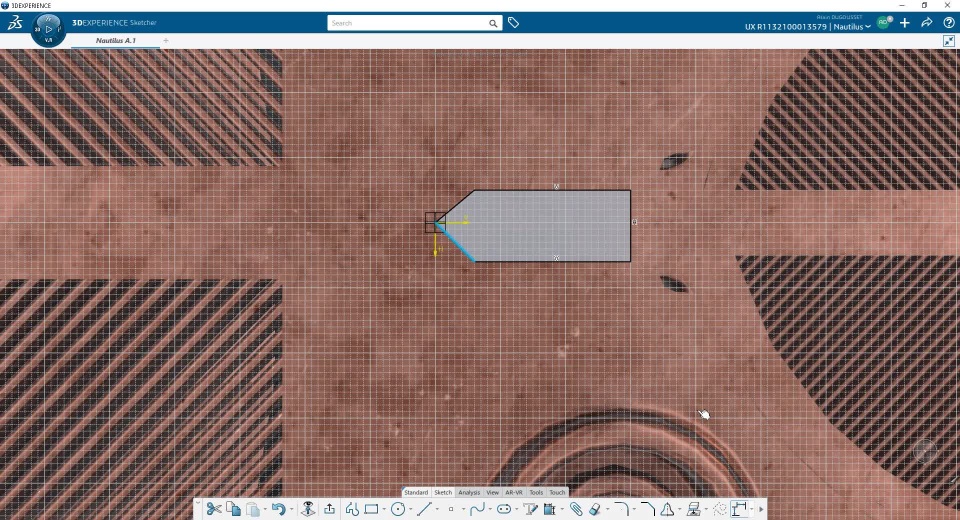960x520 pixels.
Task: Select the Eraser quick trim tool
Action: pyautogui.click(x=595, y=509)
